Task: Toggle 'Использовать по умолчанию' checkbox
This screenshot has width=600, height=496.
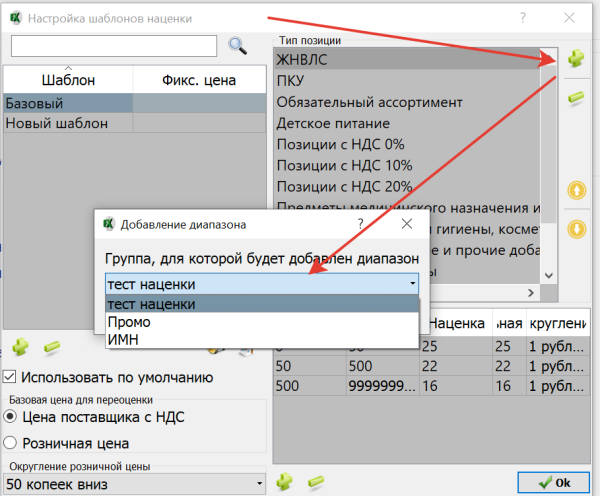Action: pyautogui.click(x=10, y=377)
